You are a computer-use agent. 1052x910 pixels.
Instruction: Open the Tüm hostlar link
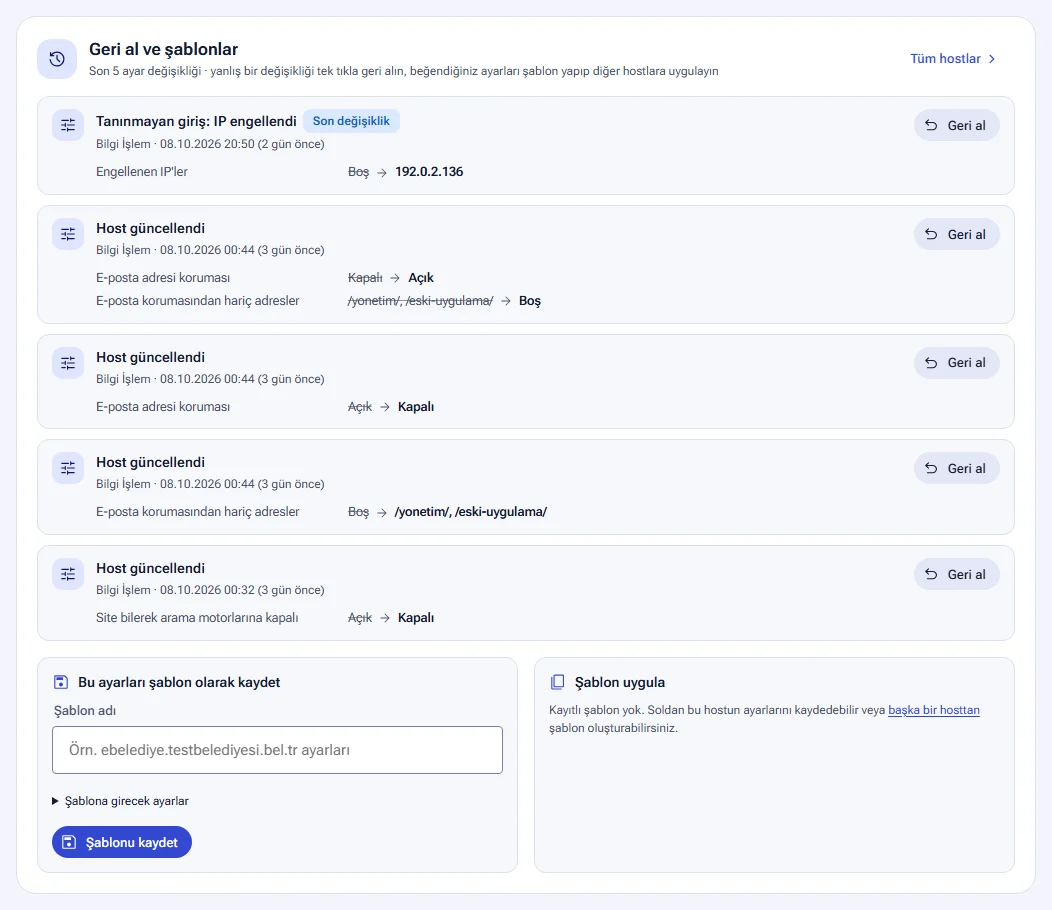point(953,59)
